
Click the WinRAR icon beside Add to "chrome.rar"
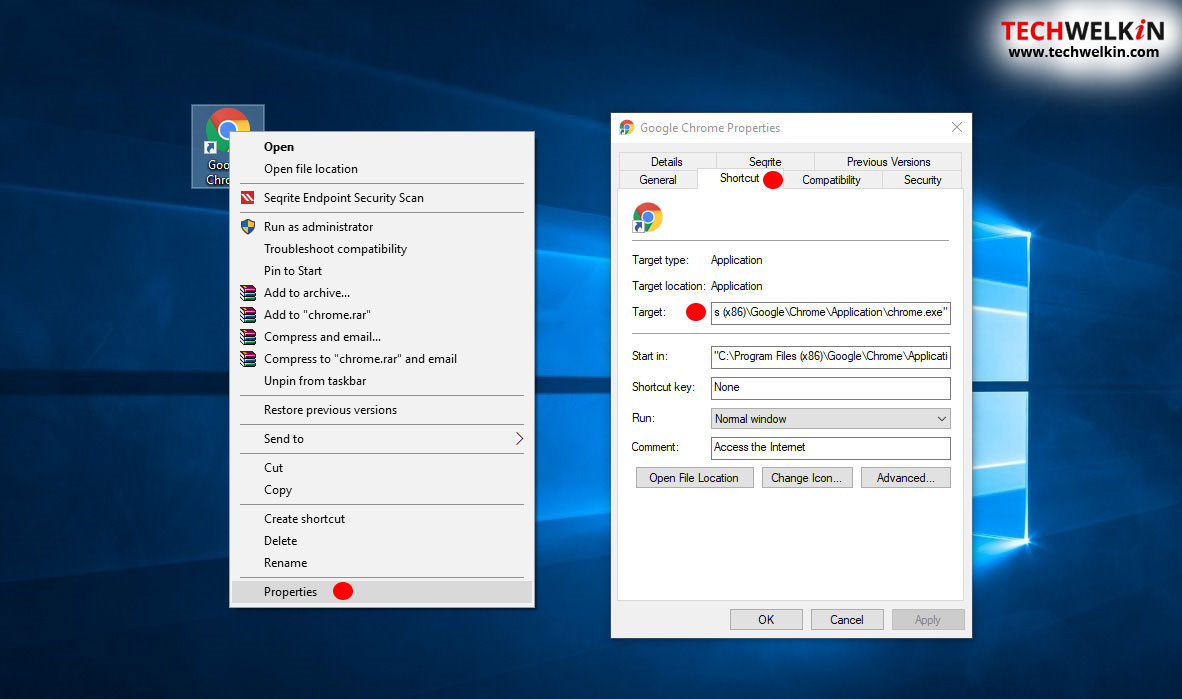pyautogui.click(x=247, y=314)
